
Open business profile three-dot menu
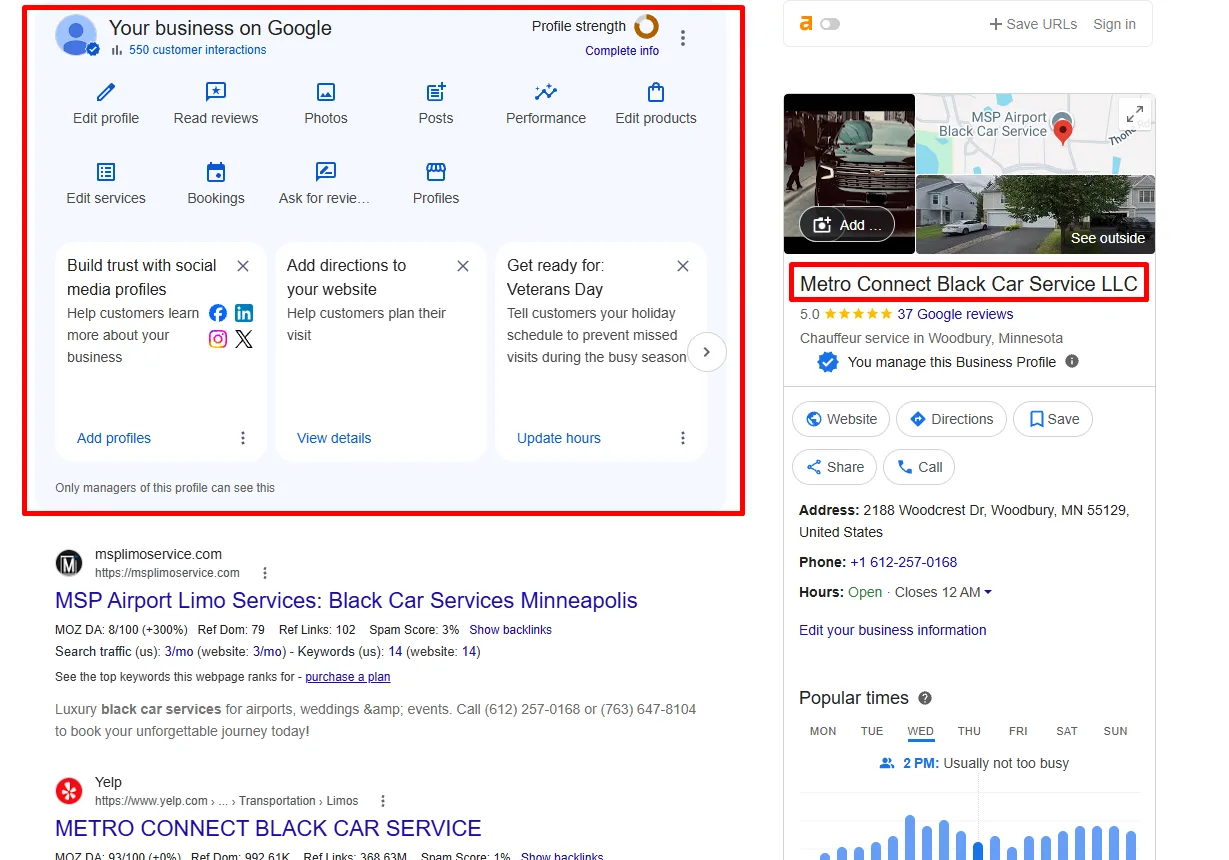683,38
